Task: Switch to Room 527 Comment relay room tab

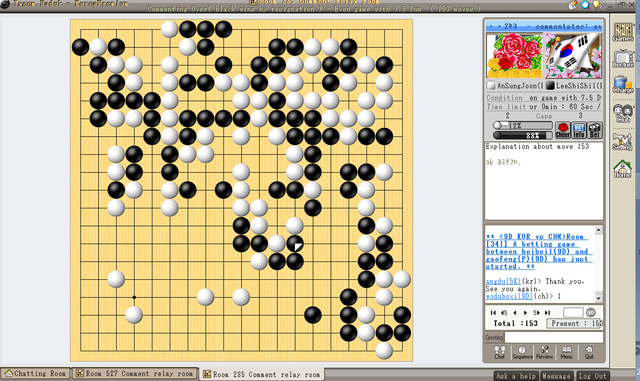Action: click(x=135, y=373)
